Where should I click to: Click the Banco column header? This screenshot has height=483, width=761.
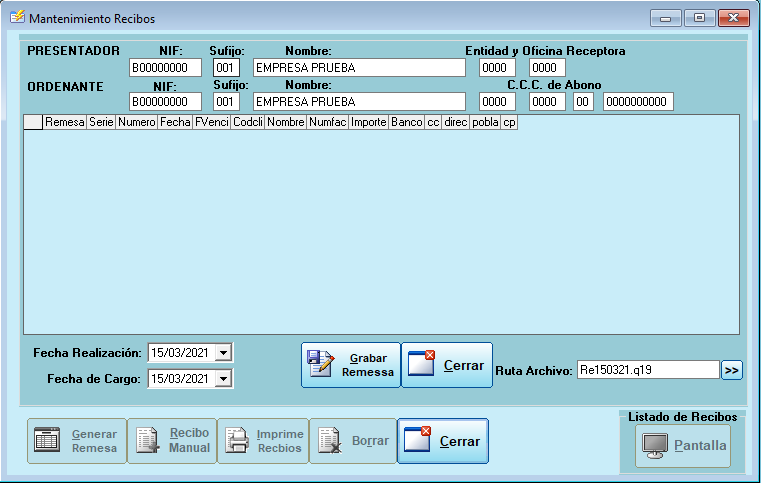[407, 122]
